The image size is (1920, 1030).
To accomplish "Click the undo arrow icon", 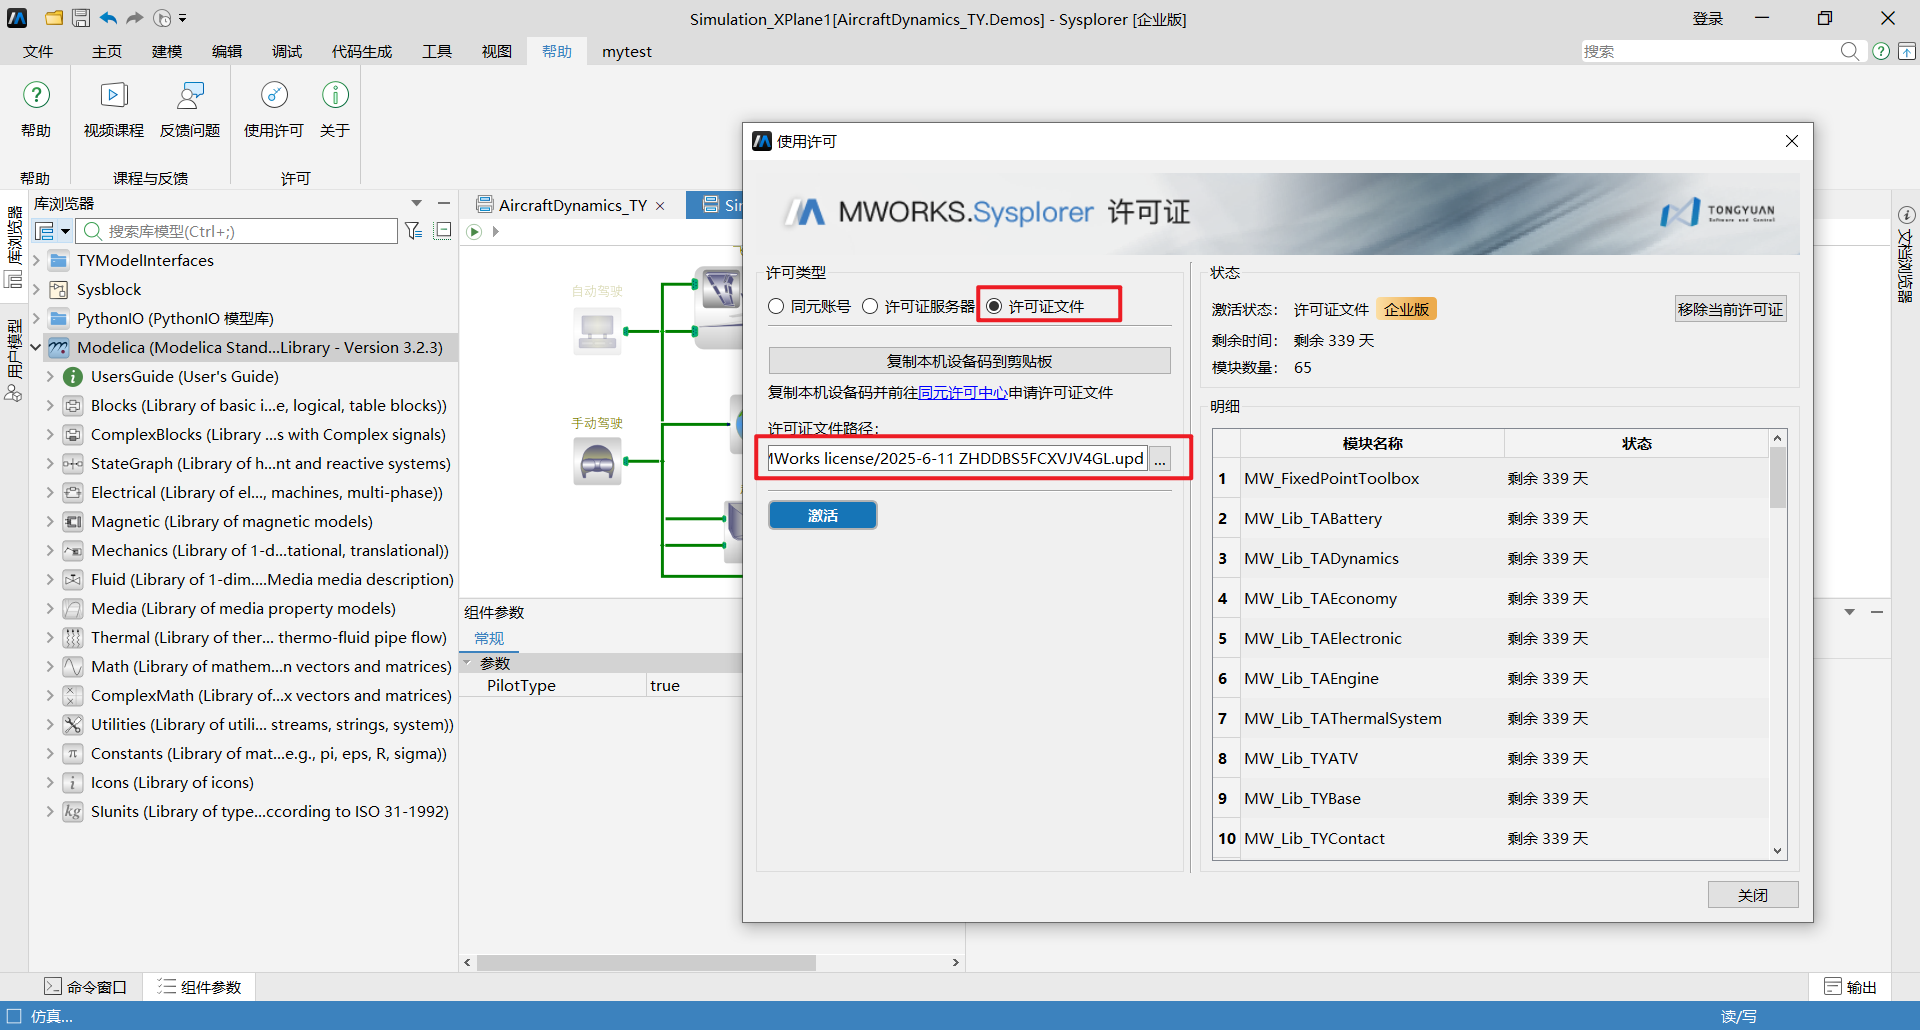I will 108,18.
